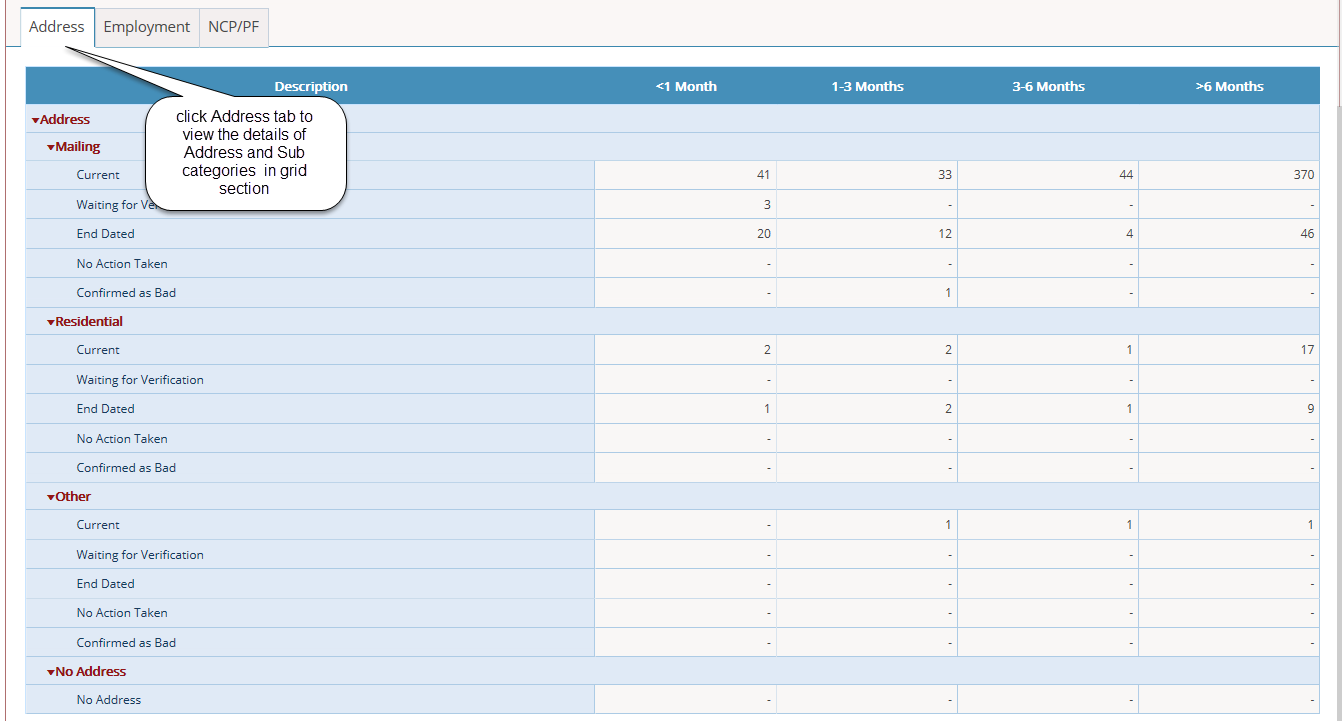Open Residential End Dated 1-3 Months count 2
This screenshot has width=1342, height=721.
click(x=948, y=409)
